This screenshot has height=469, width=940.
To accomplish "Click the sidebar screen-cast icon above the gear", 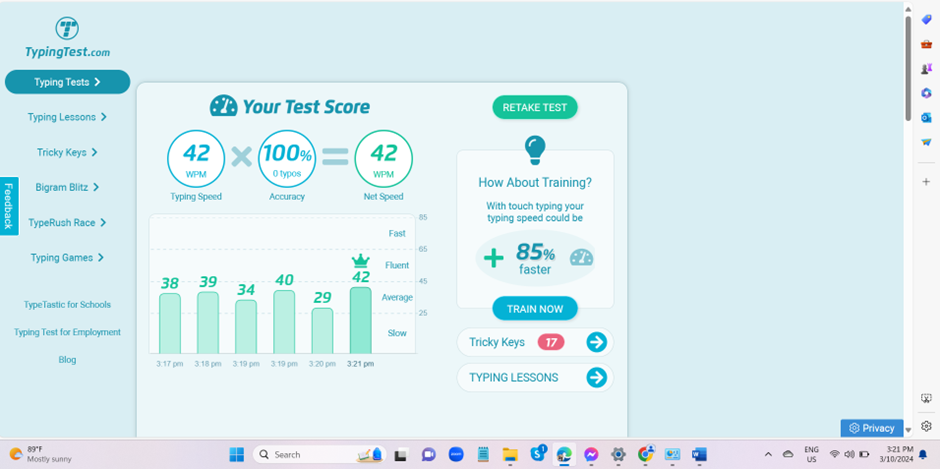I will click(x=926, y=398).
